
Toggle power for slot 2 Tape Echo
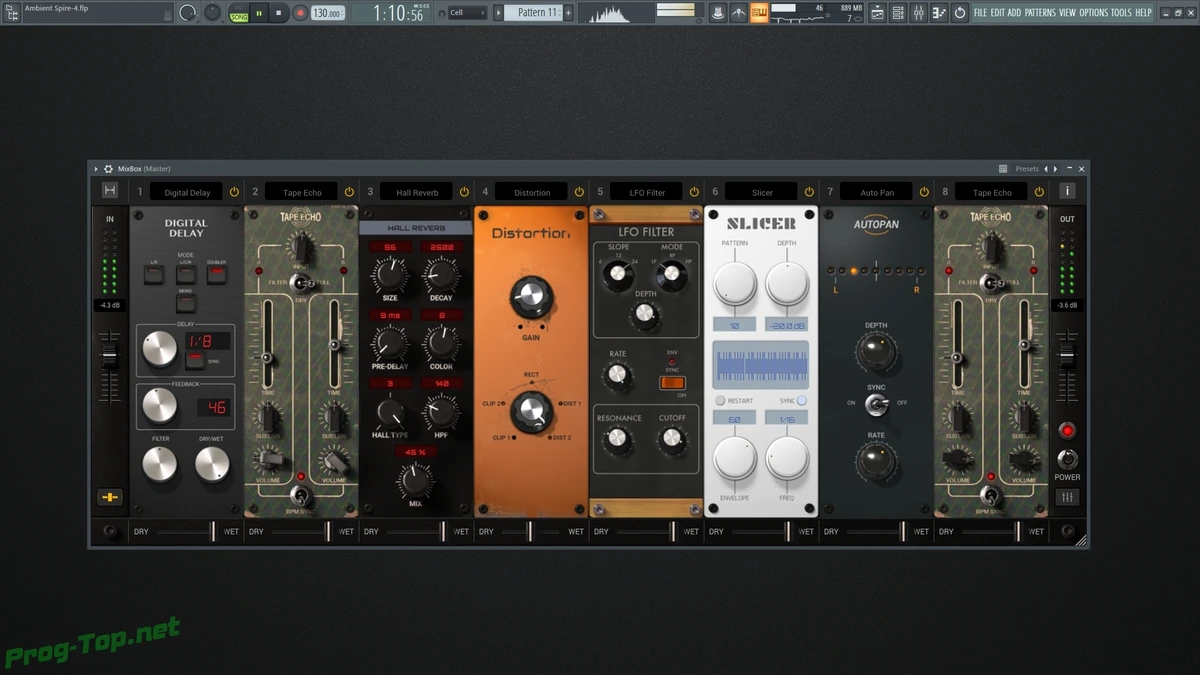point(349,192)
